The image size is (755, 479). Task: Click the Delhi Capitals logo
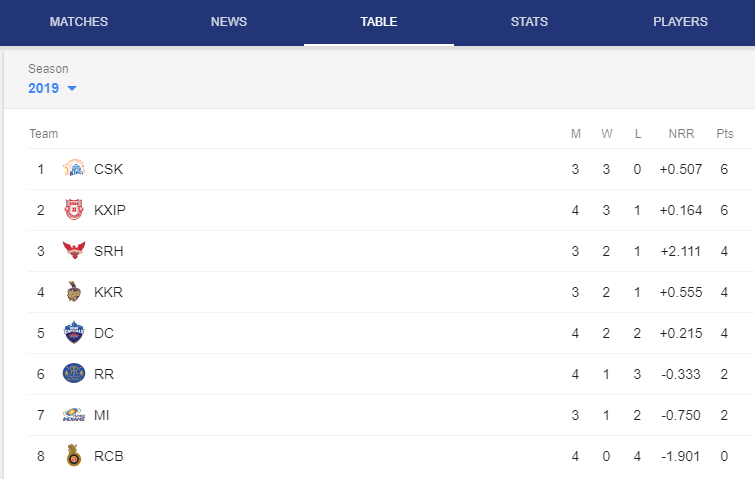(74, 332)
